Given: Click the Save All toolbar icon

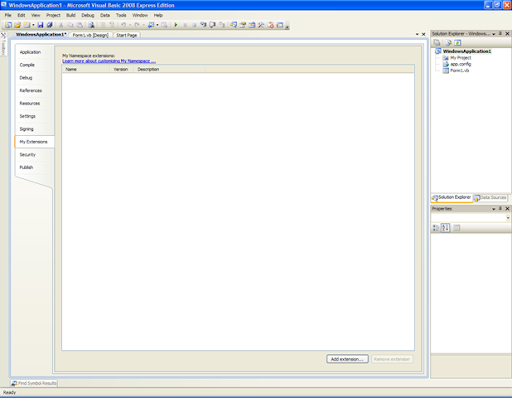Looking at the screenshot, I should 49,25.
